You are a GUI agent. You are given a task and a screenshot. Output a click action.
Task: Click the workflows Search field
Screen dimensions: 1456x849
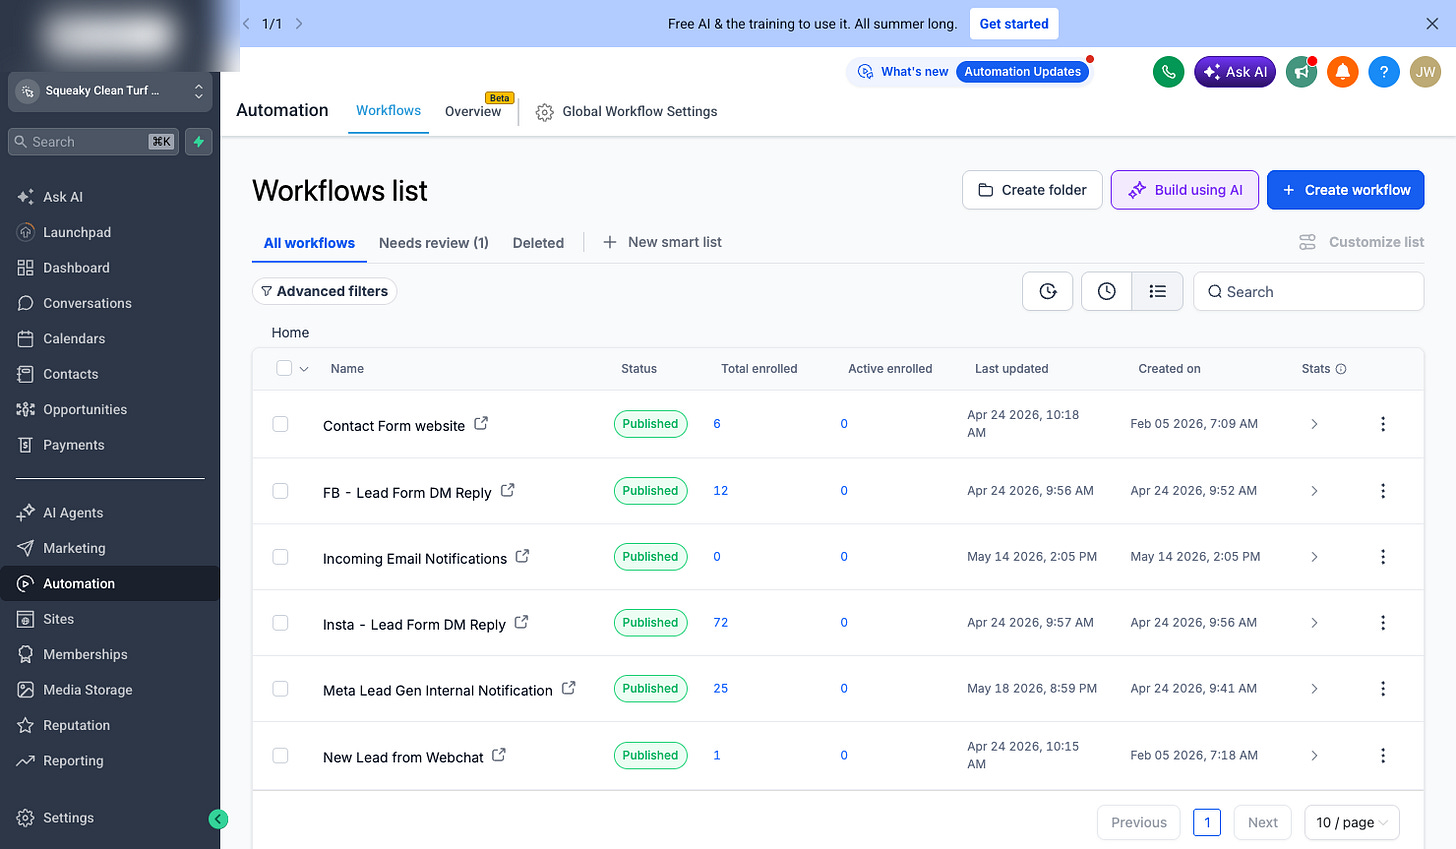(1308, 291)
